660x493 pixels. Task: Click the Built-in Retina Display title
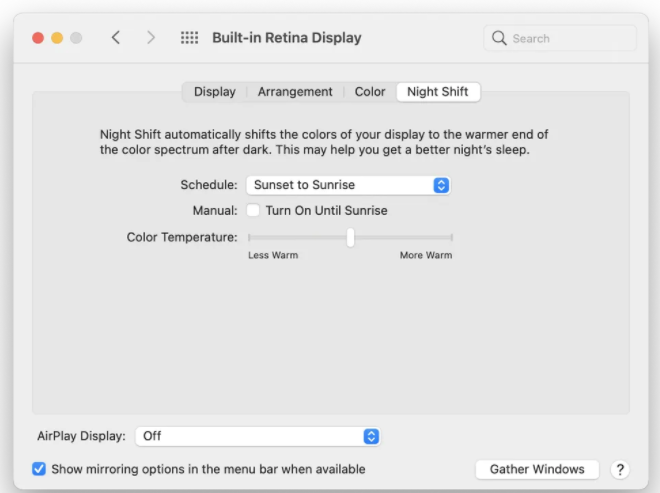[x=287, y=37]
